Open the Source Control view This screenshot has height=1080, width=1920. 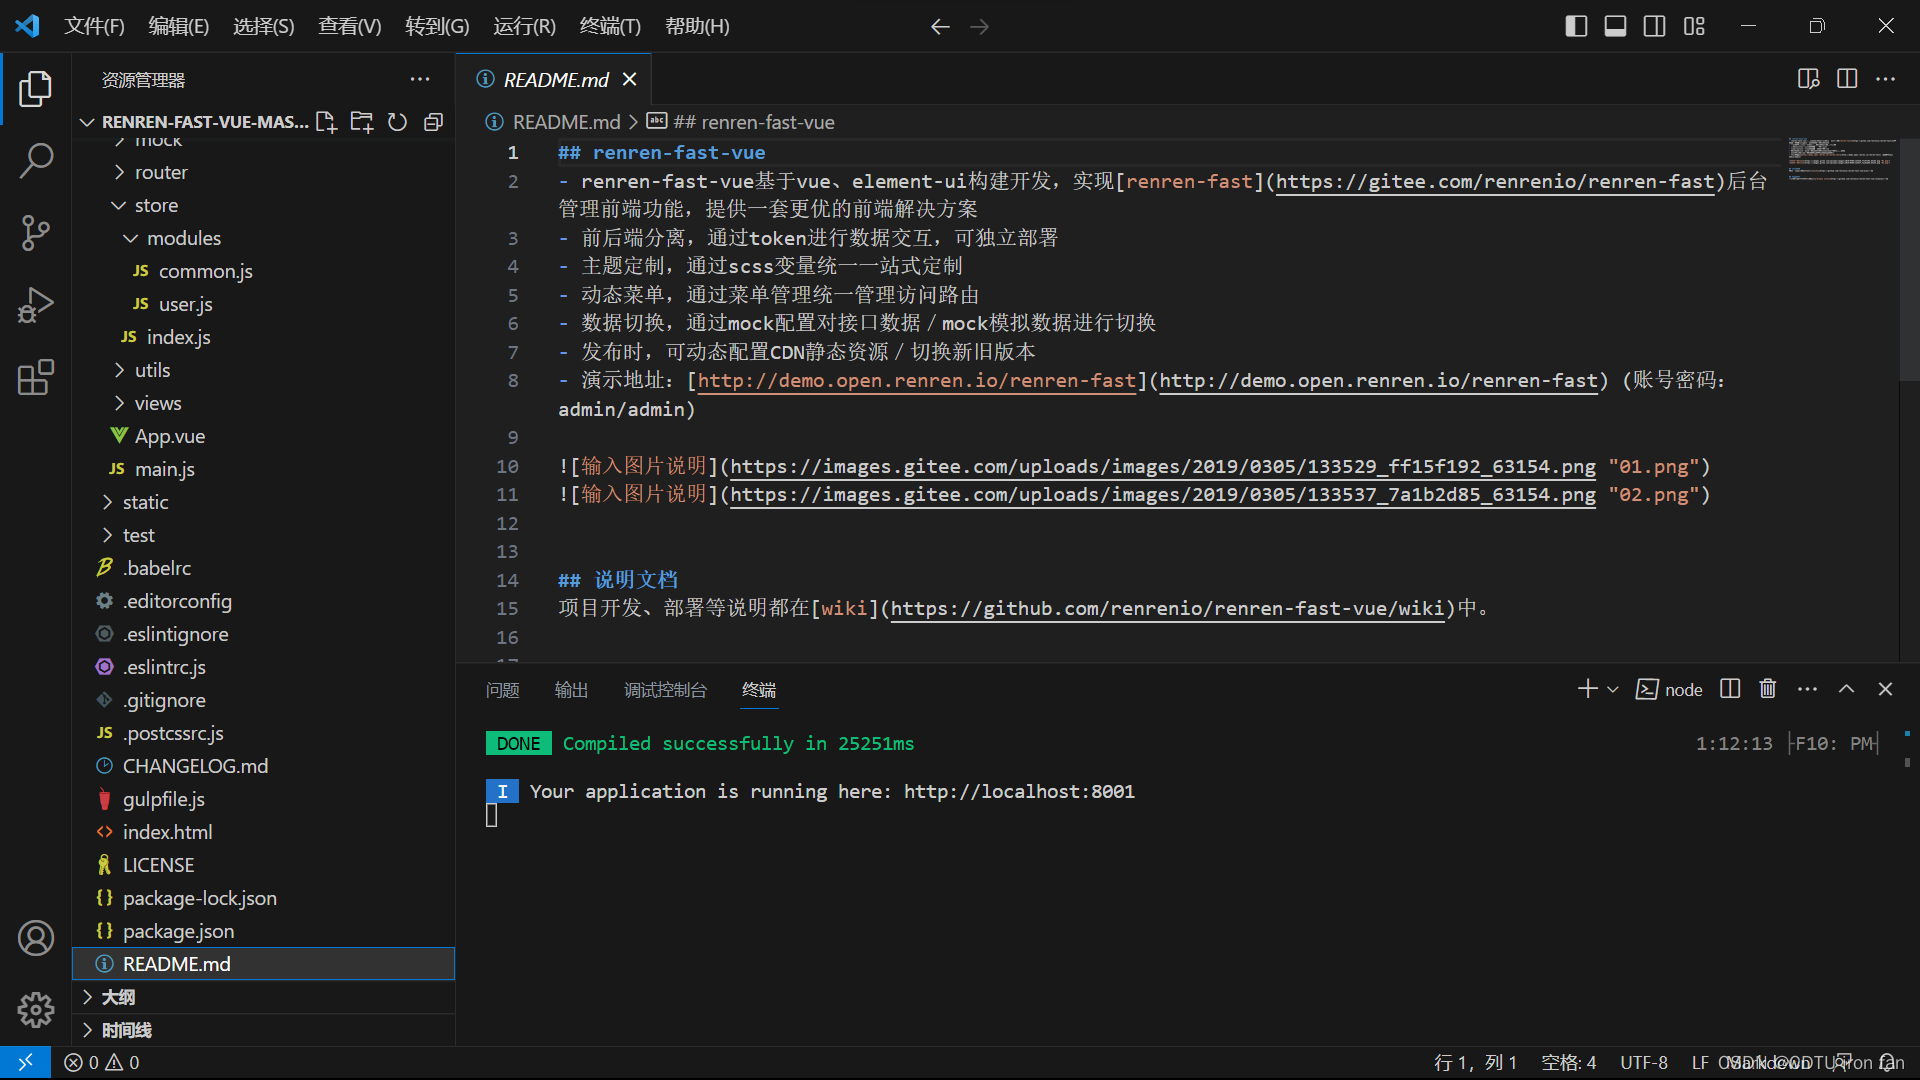pos(36,233)
